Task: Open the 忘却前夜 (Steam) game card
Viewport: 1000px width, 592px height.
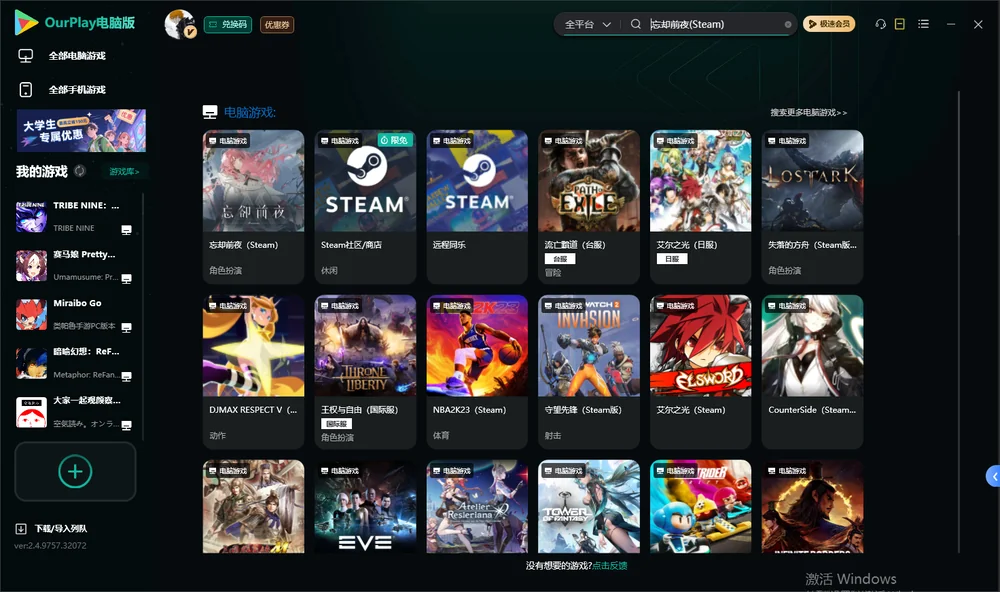Action: pos(253,207)
